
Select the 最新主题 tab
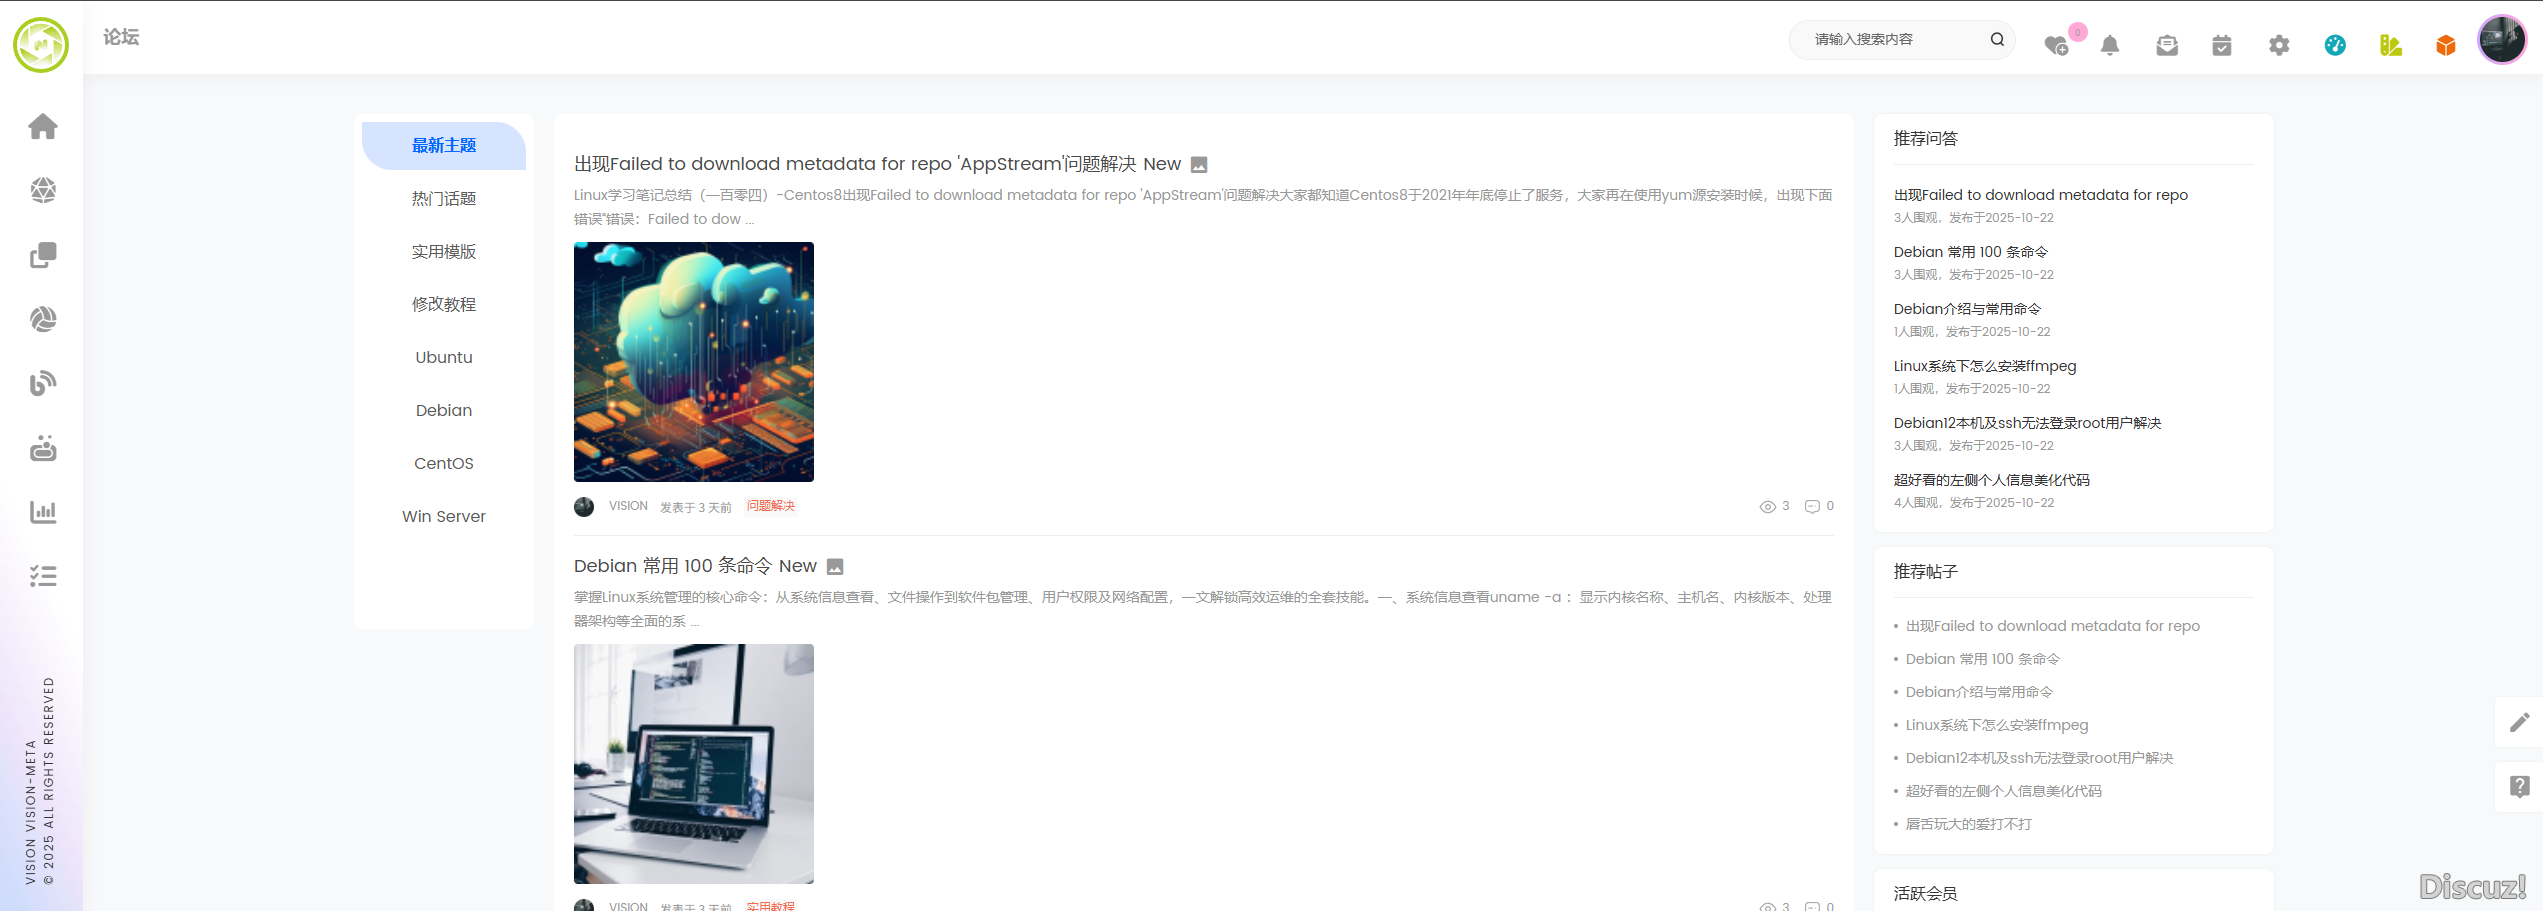coord(444,146)
